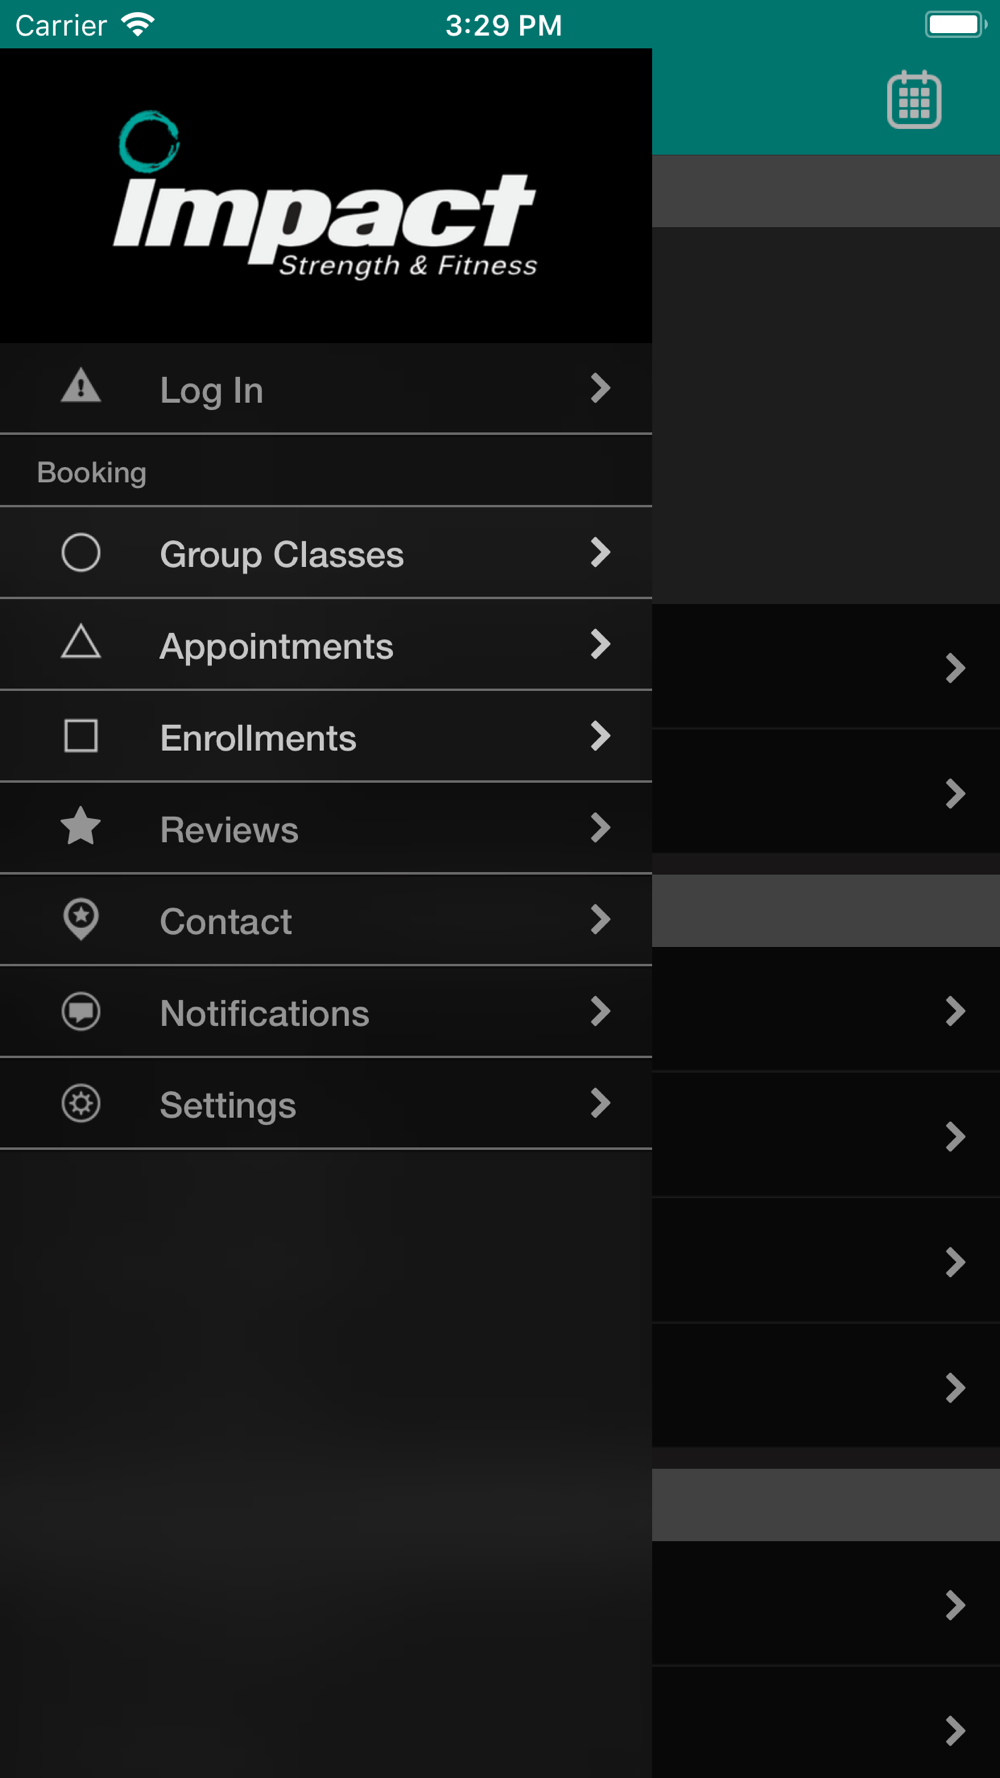Open the Group Classes chevron arrow
The width and height of the screenshot is (1000, 1778).
point(600,552)
